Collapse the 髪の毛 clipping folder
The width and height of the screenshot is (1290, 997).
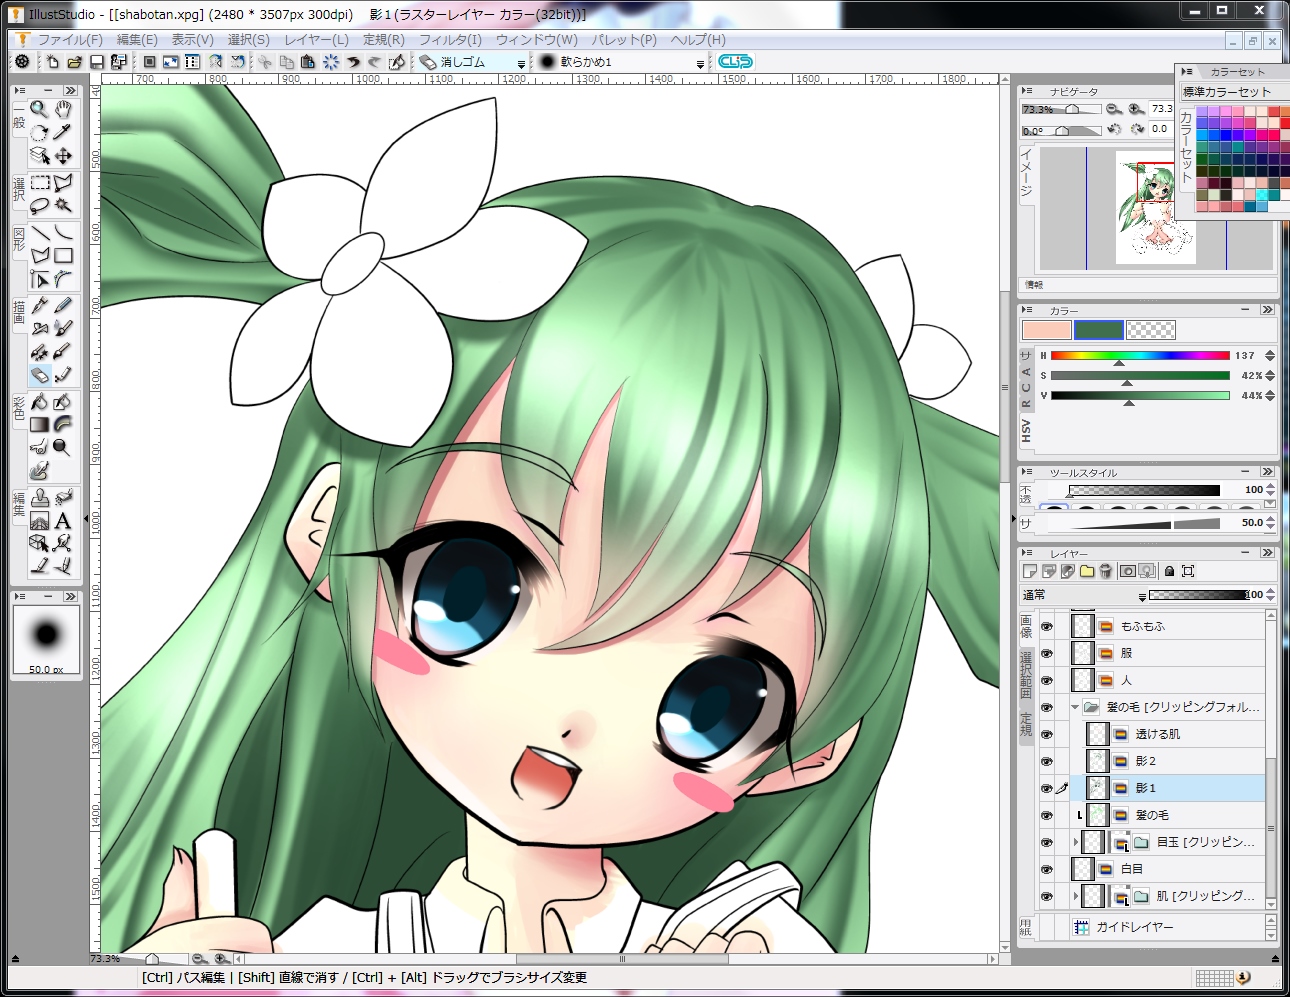point(1075,707)
